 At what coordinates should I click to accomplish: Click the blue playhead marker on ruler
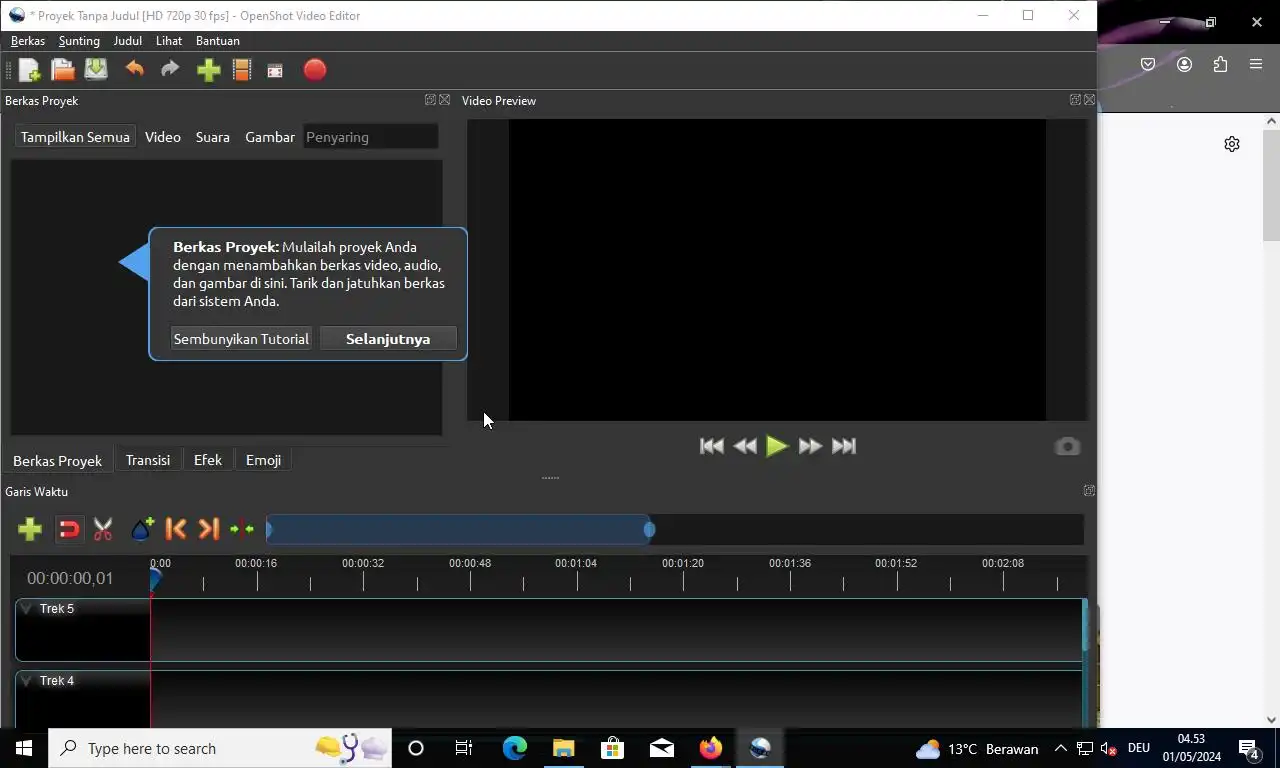[155, 578]
